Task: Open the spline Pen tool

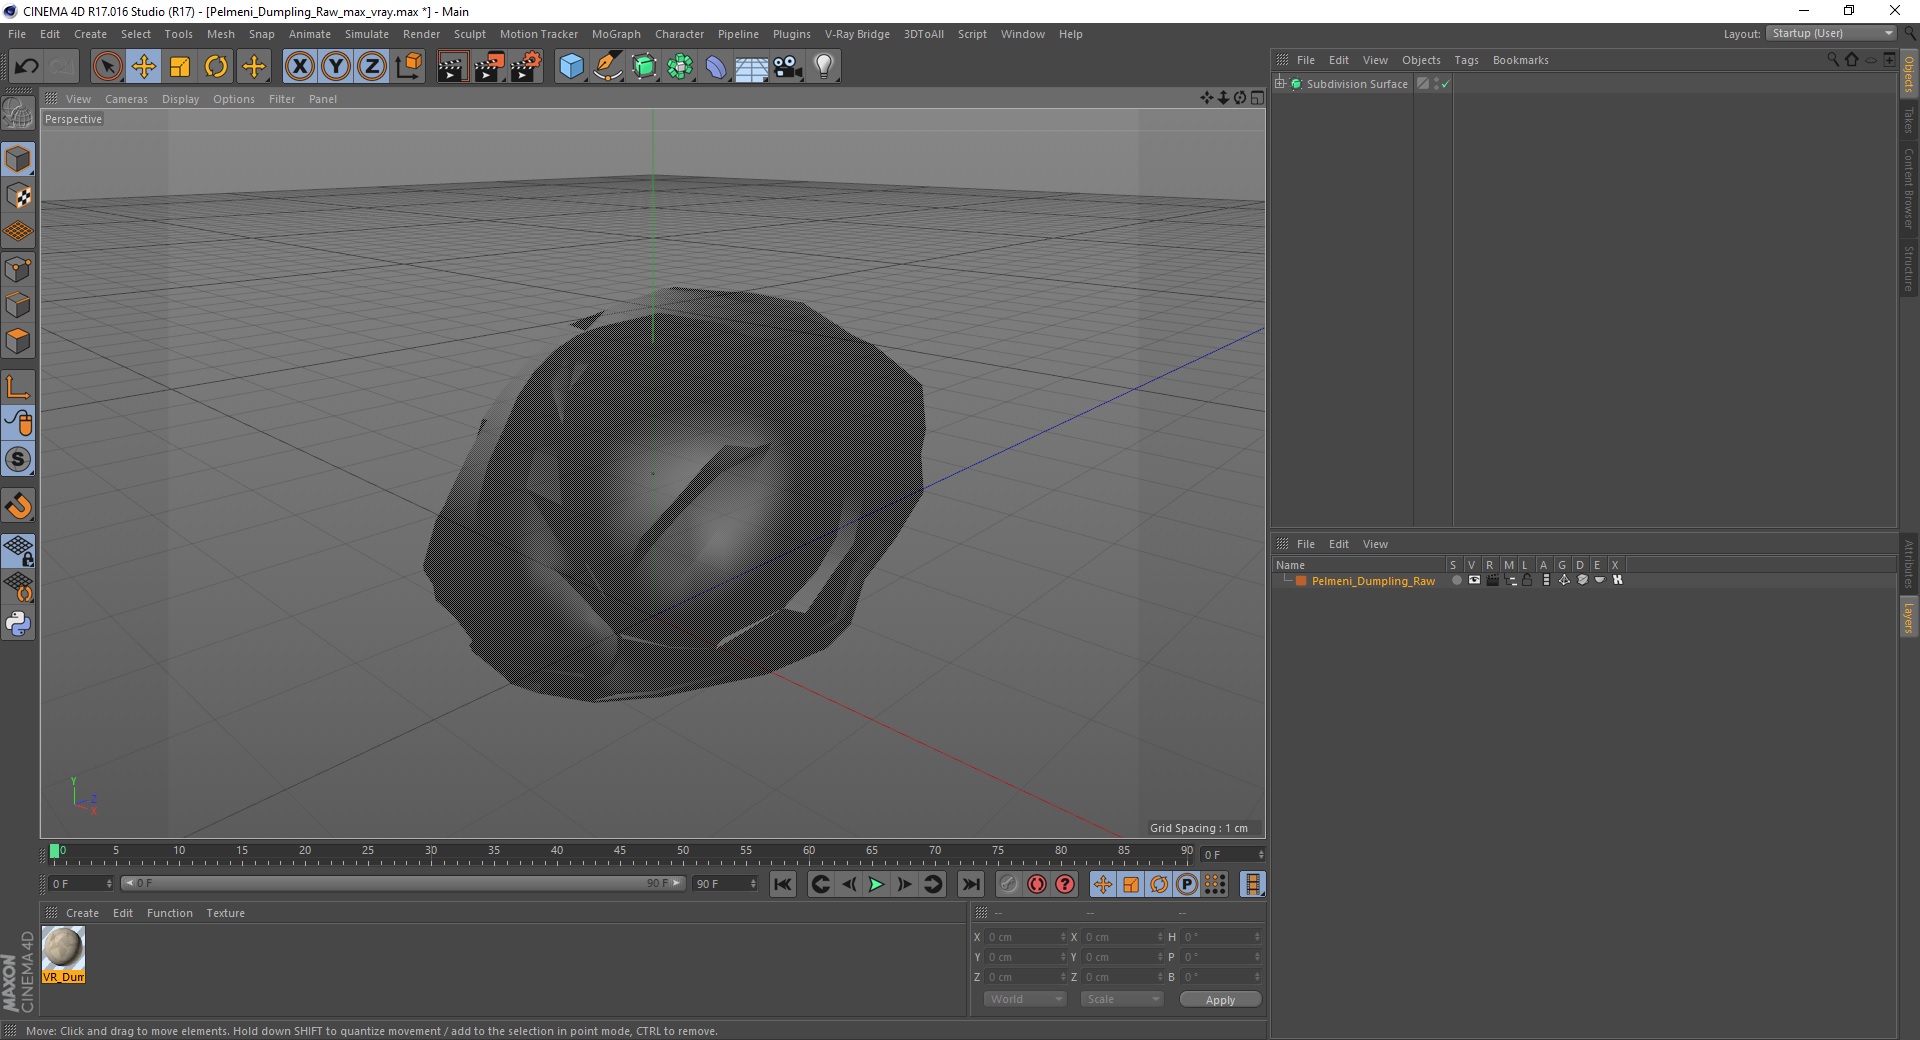Action: 608,67
